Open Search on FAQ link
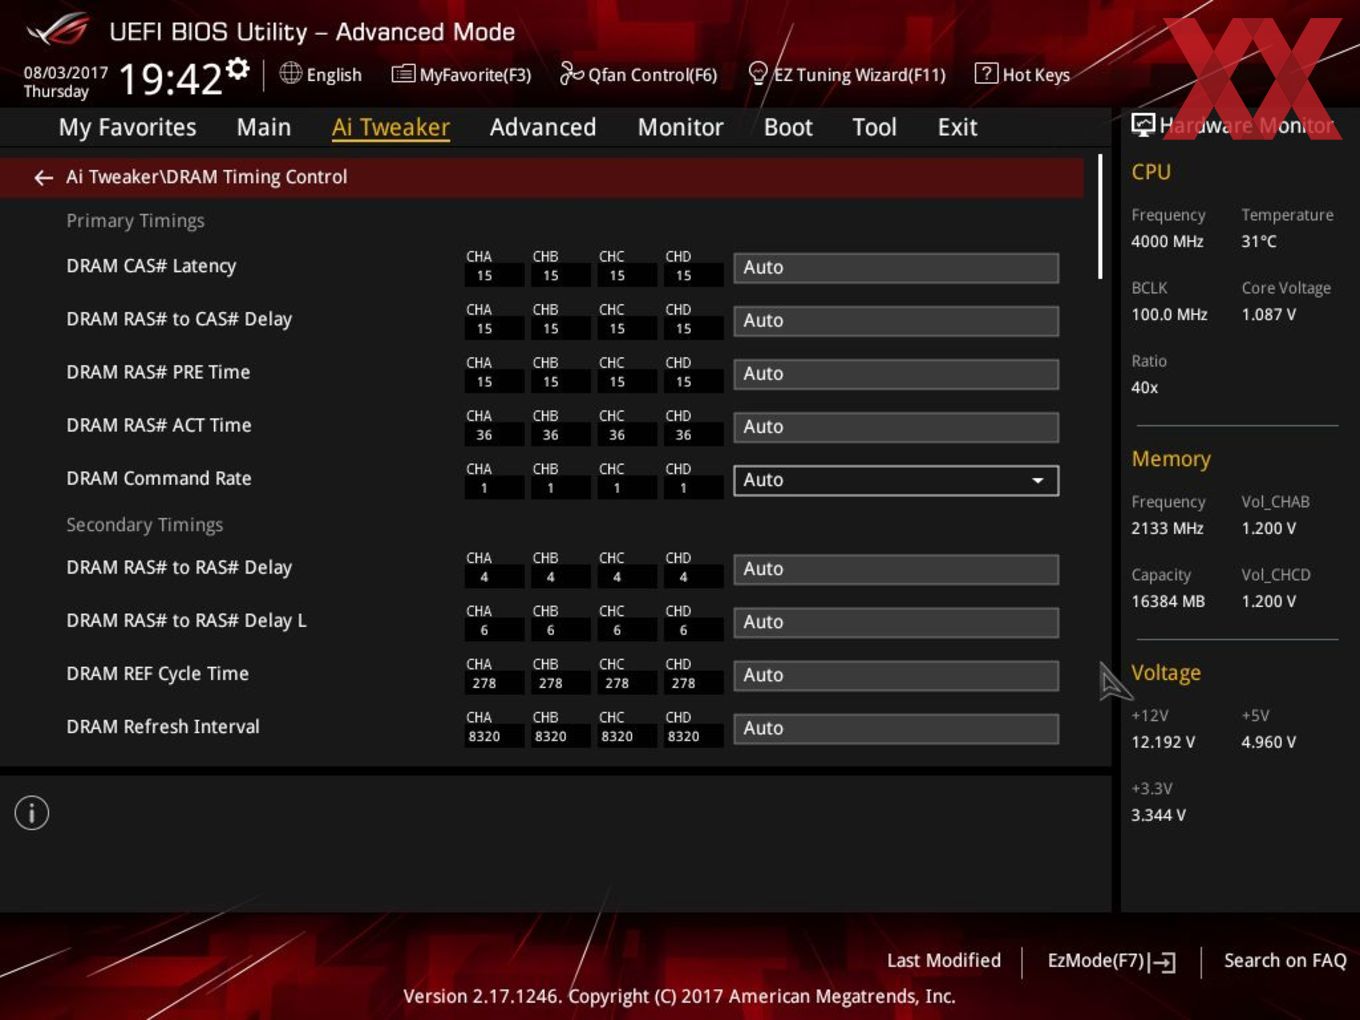Image resolution: width=1360 pixels, height=1020 pixels. click(x=1285, y=960)
